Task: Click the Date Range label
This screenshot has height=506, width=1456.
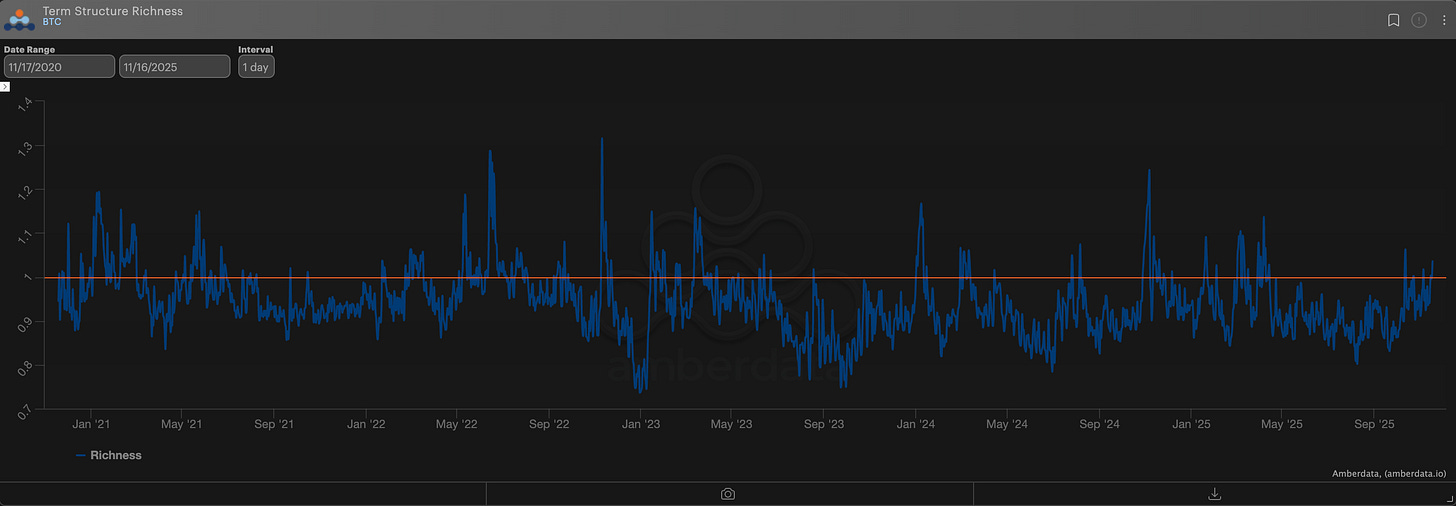Action: tap(29, 49)
